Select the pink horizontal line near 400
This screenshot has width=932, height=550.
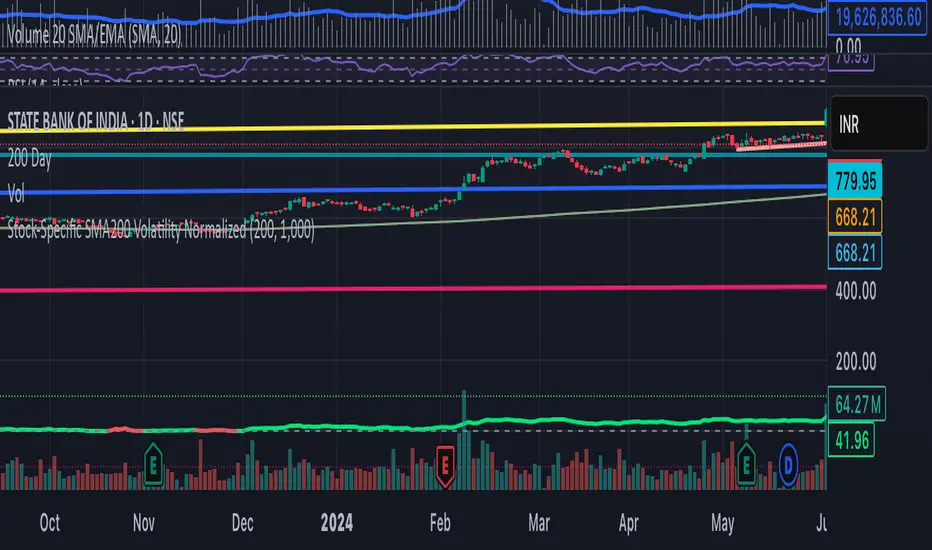coord(413,288)
